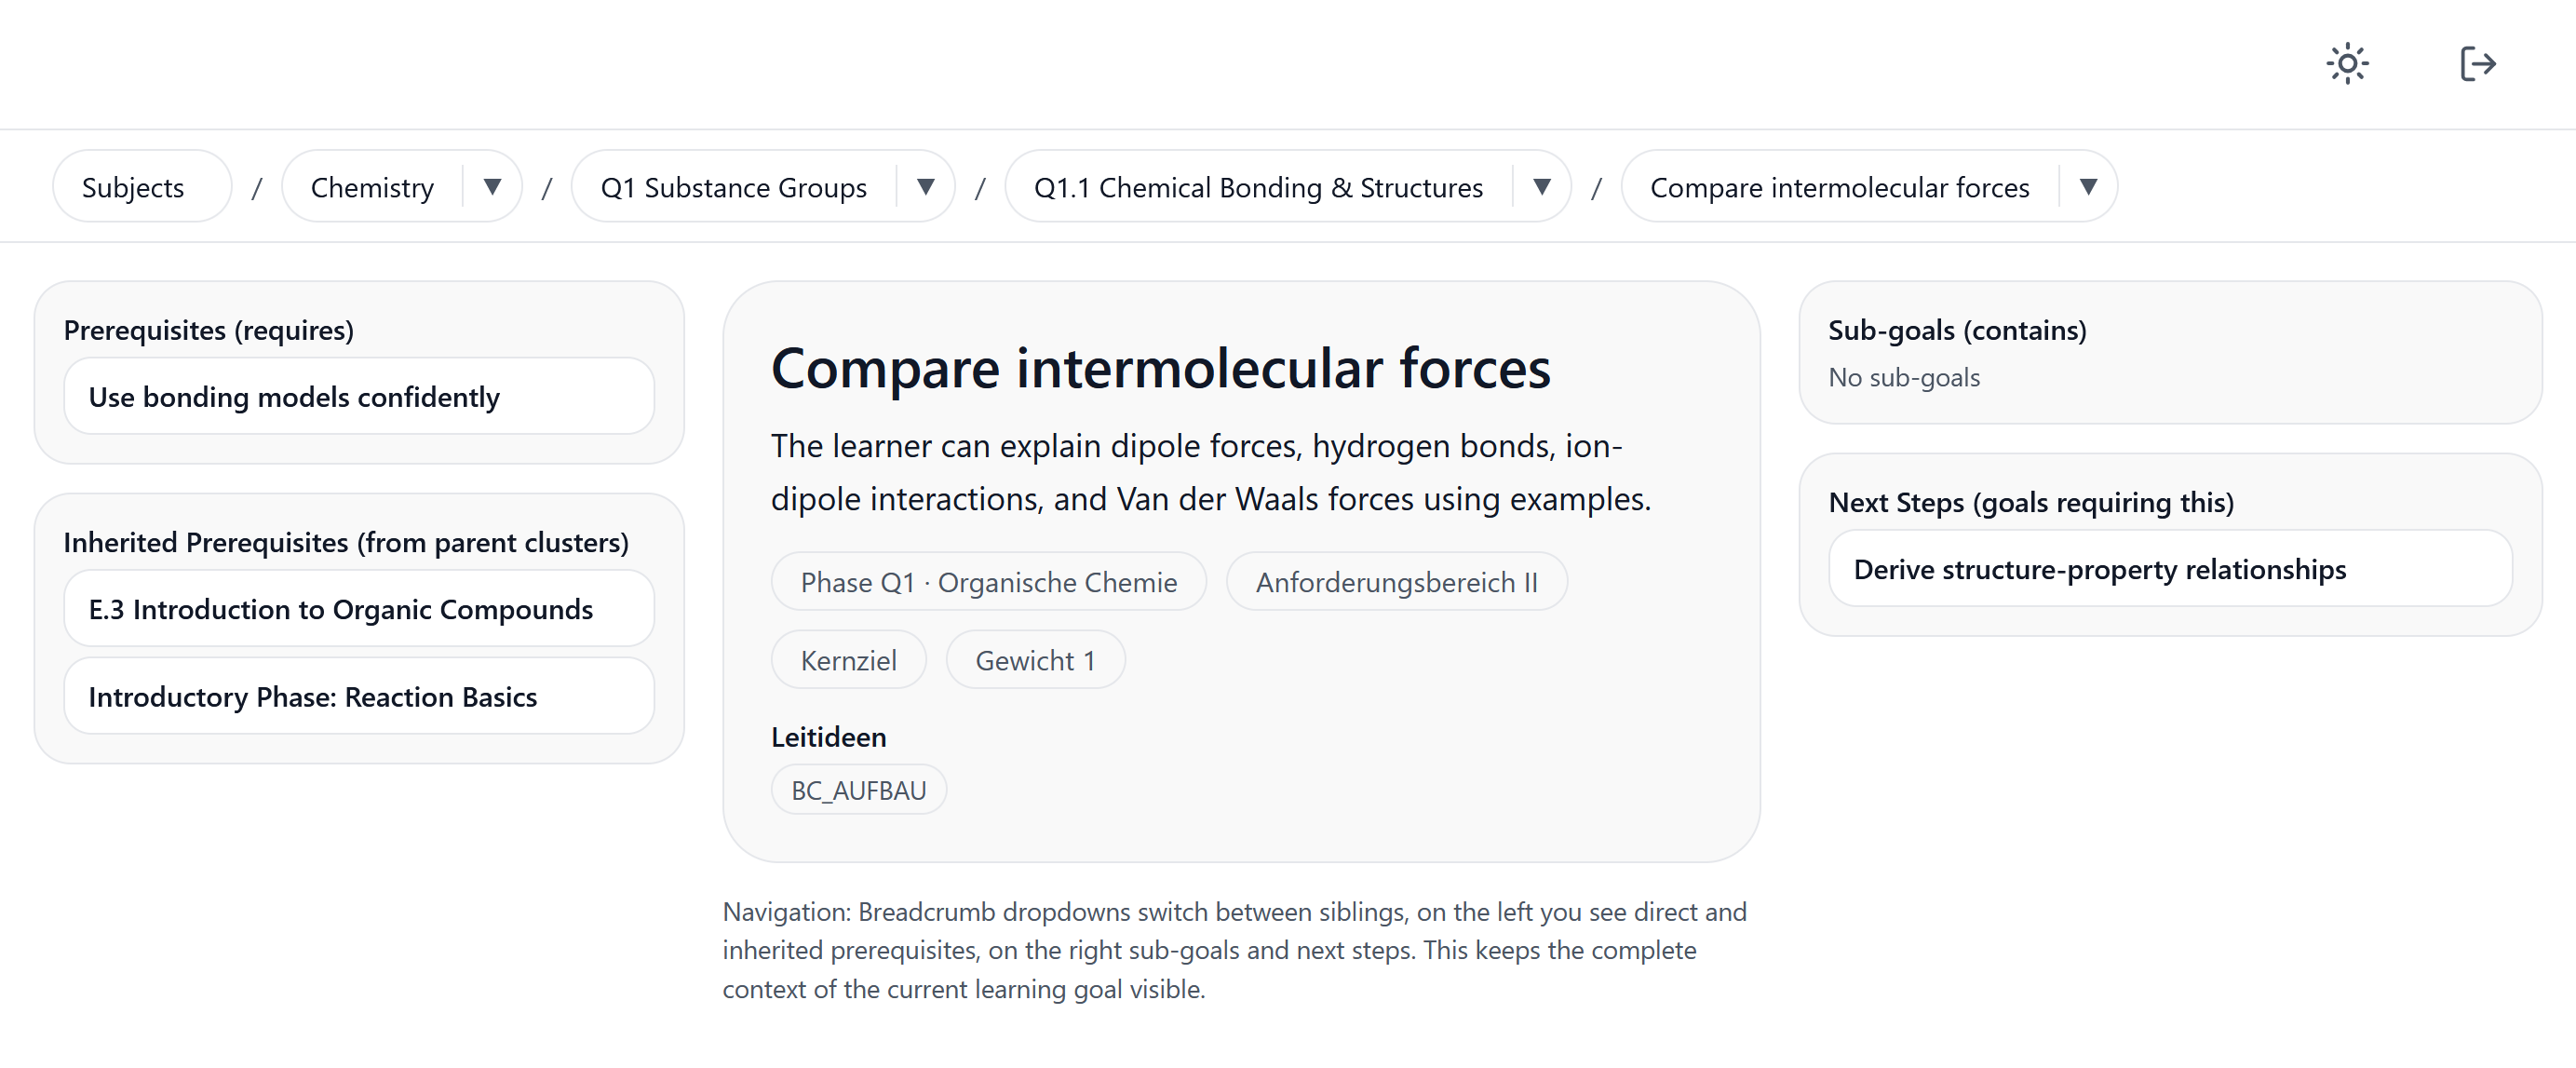Select the Kernziel tag
The height and width of the screenshot is (1068, 2576).
(x=848, y=660)
